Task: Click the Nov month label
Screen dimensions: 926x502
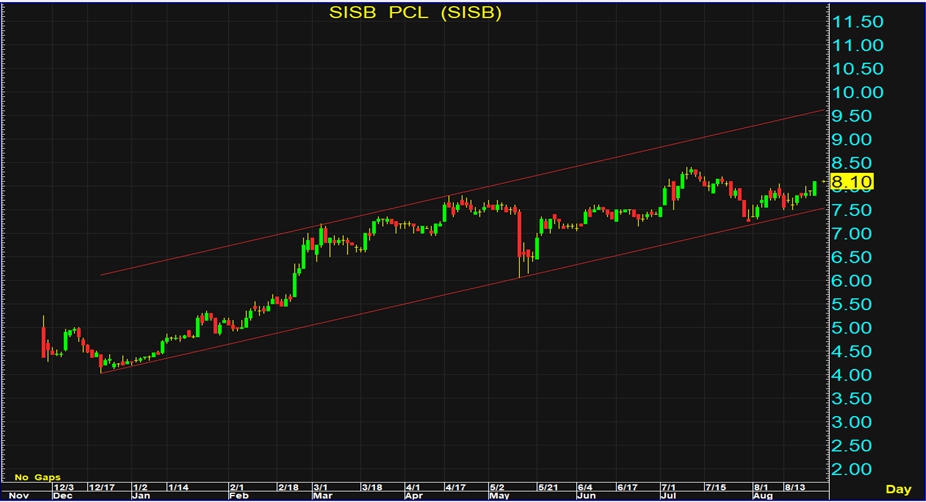Action: coord(18,496)
